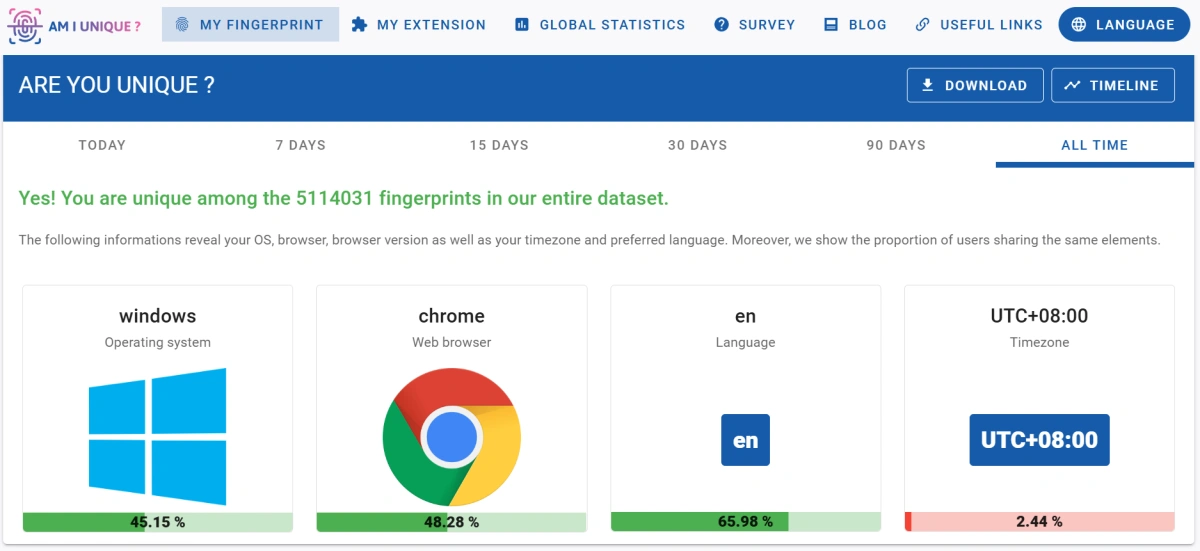This screenshot has height=551, width=1200.
Task: Click the 45.15 % Windows share bar
Action: 157,522
